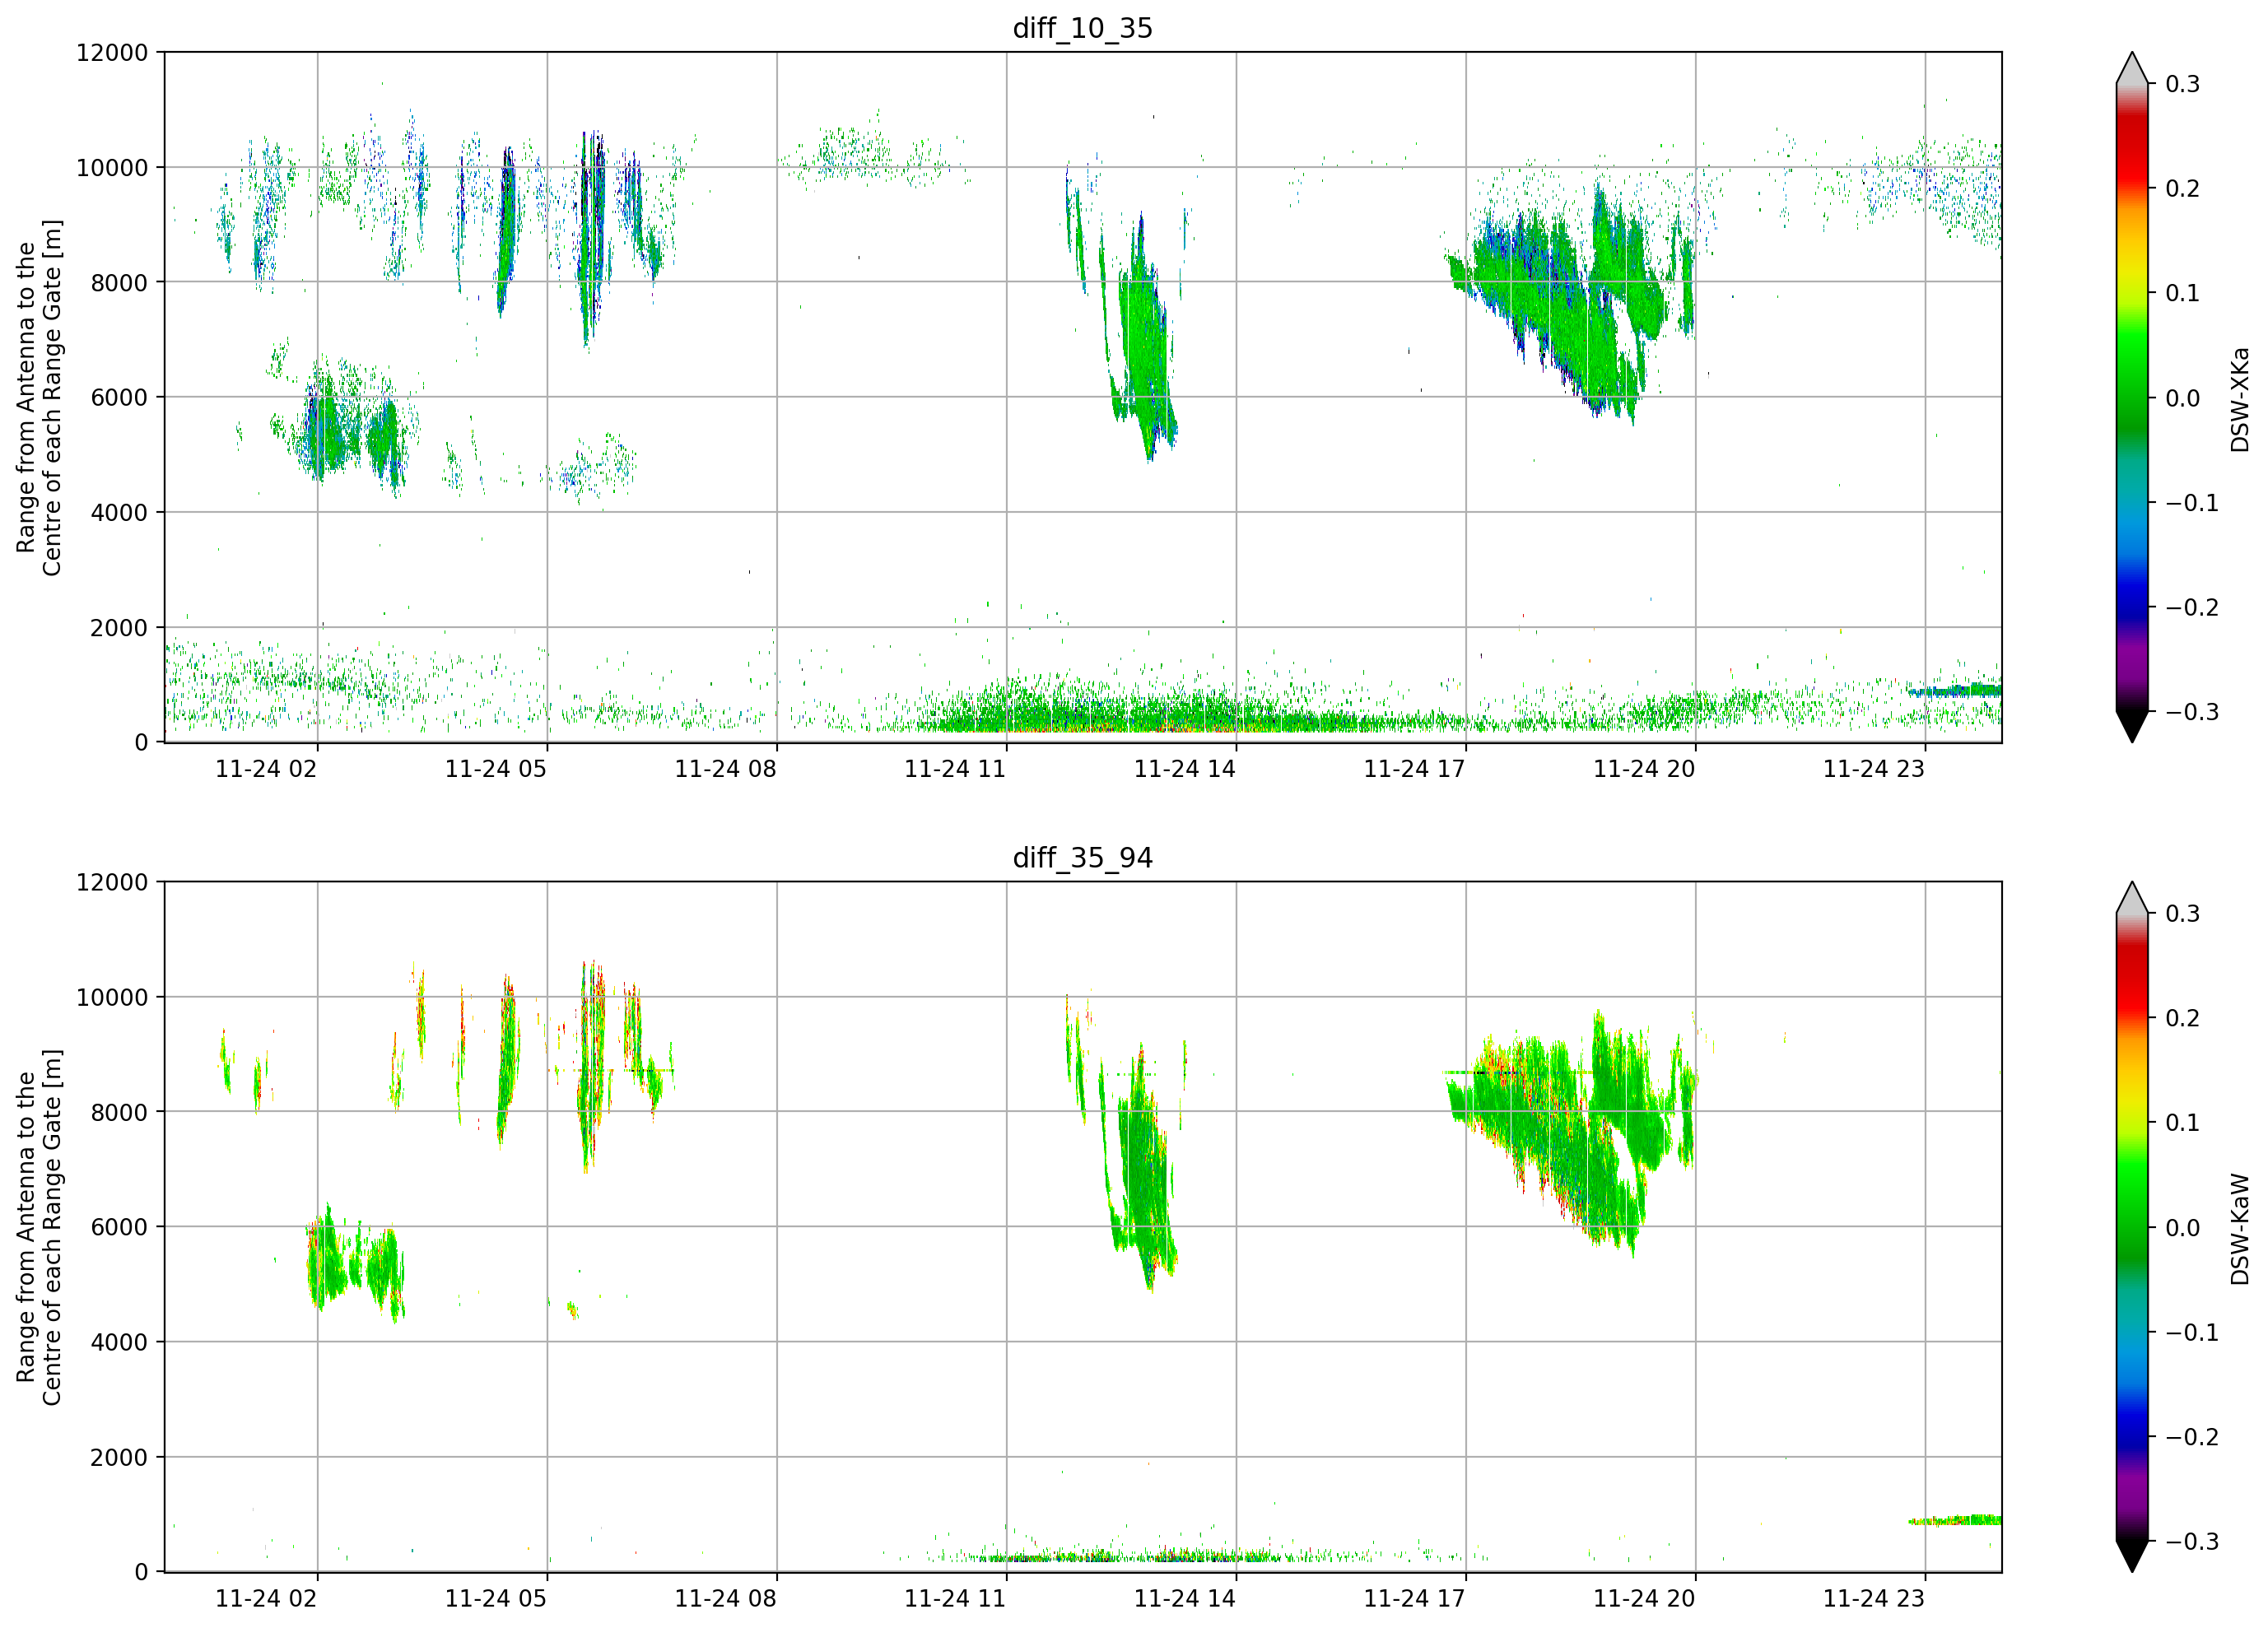The height and width of the screenshot is (1628, 2268).
Task: Click the −0.3 tick on DSW-XKa colorbar
Action: (2192, 712)
